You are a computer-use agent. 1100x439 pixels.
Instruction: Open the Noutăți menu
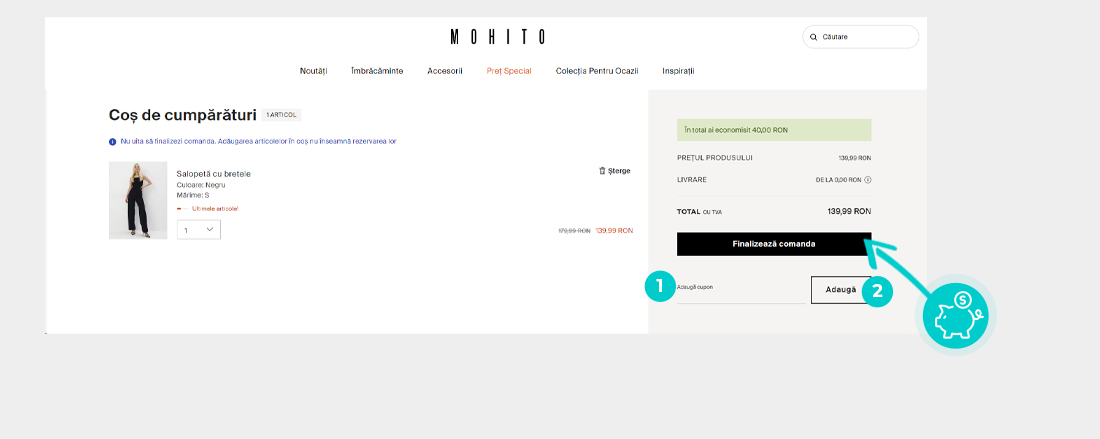coord(313,71)
